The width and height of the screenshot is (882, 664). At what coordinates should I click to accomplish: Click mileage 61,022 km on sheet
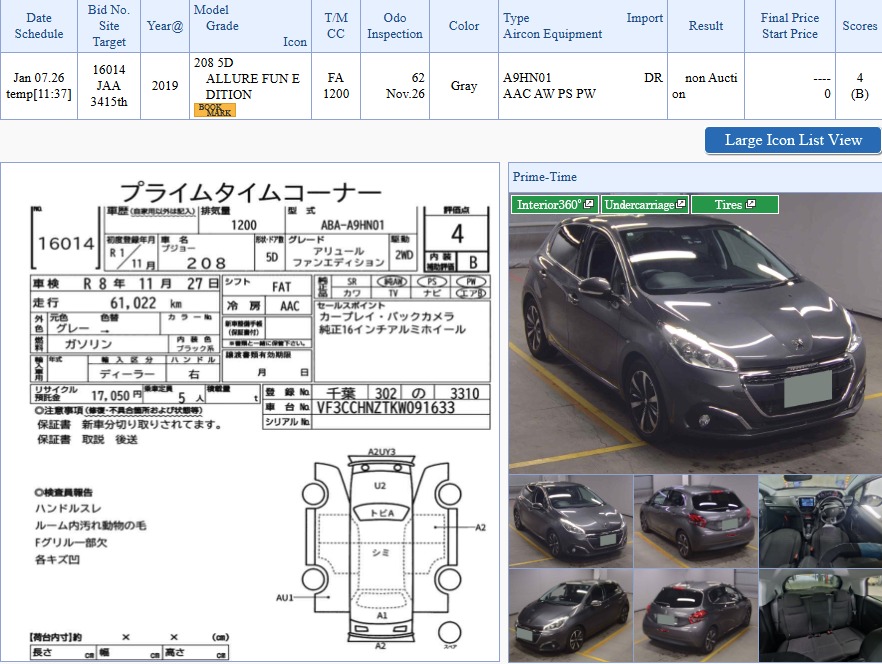[146, 303]
